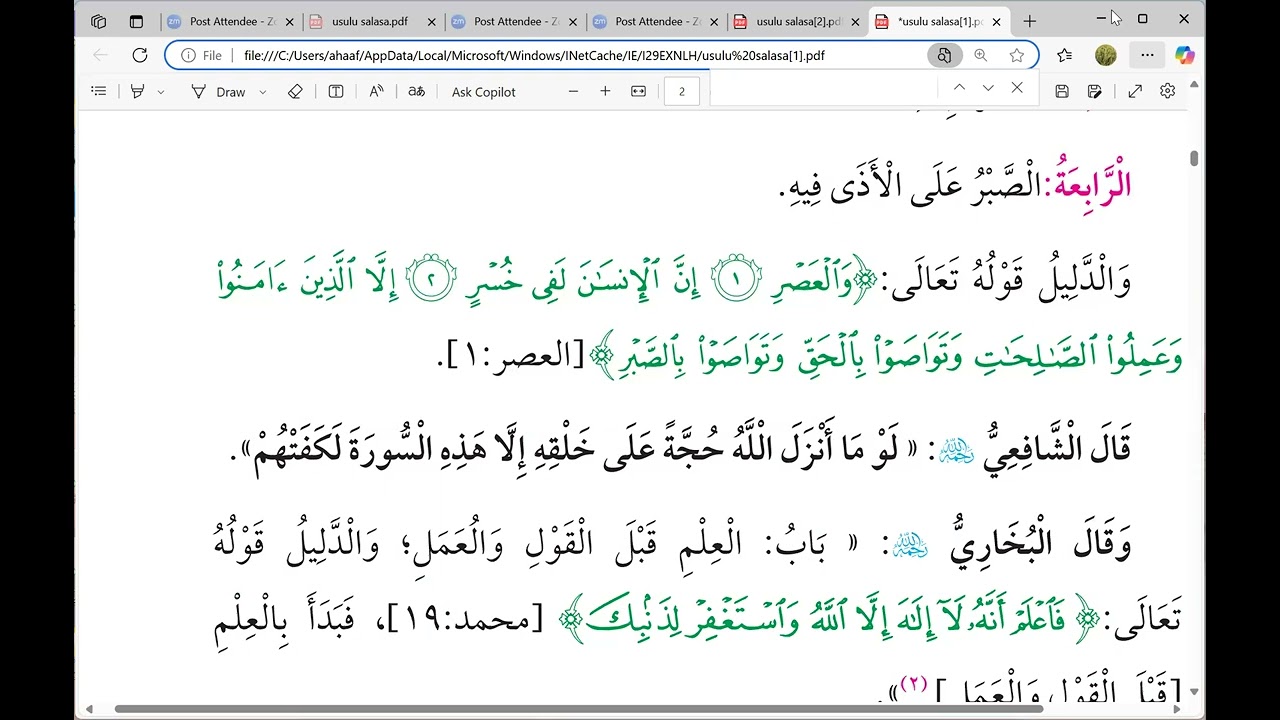
Task: Close the usulu salasa.pdf tab
Action: (x=431, y=21)
